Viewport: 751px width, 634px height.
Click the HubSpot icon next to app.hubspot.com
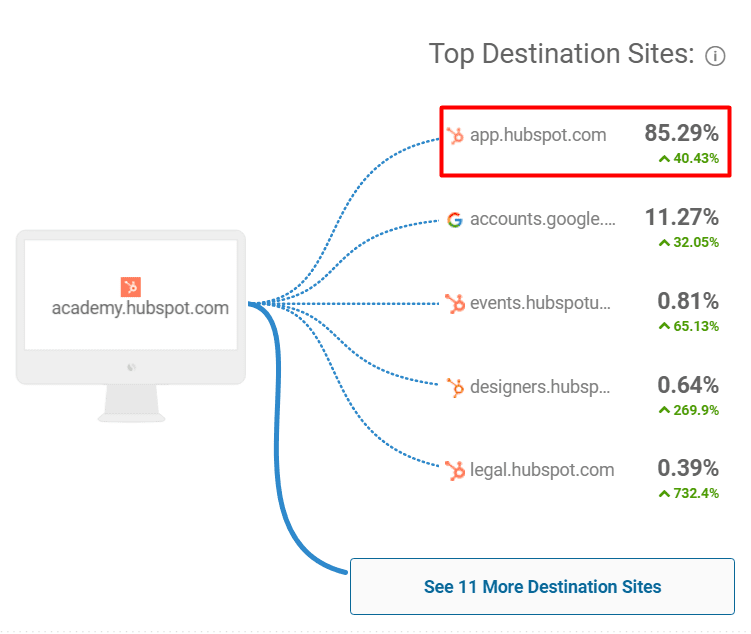[455, 136]
